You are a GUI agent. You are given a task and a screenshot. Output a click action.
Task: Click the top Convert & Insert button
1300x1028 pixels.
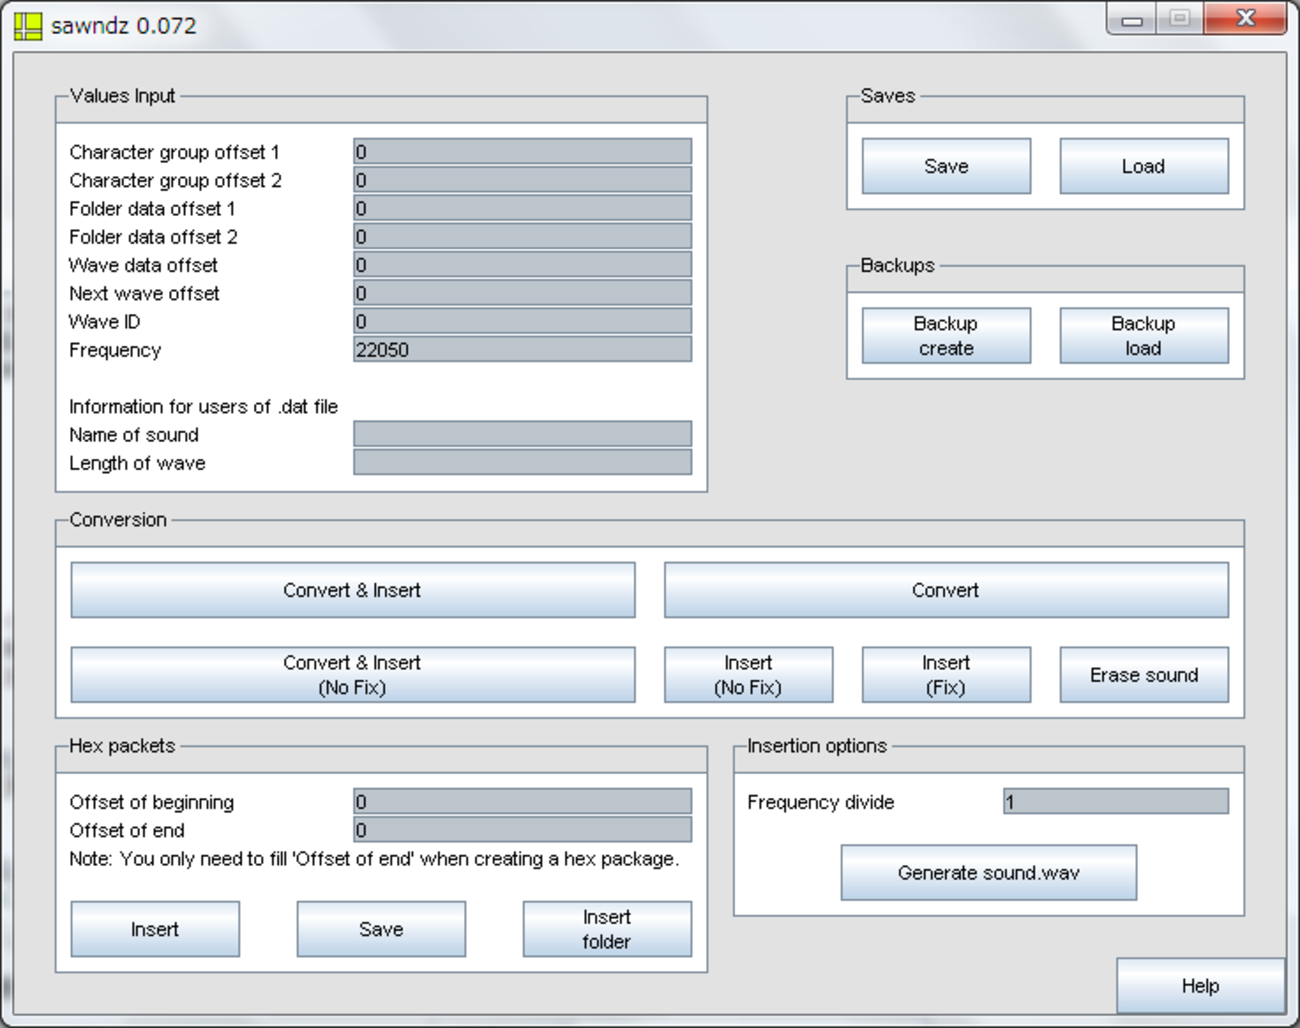click(353, 590)
